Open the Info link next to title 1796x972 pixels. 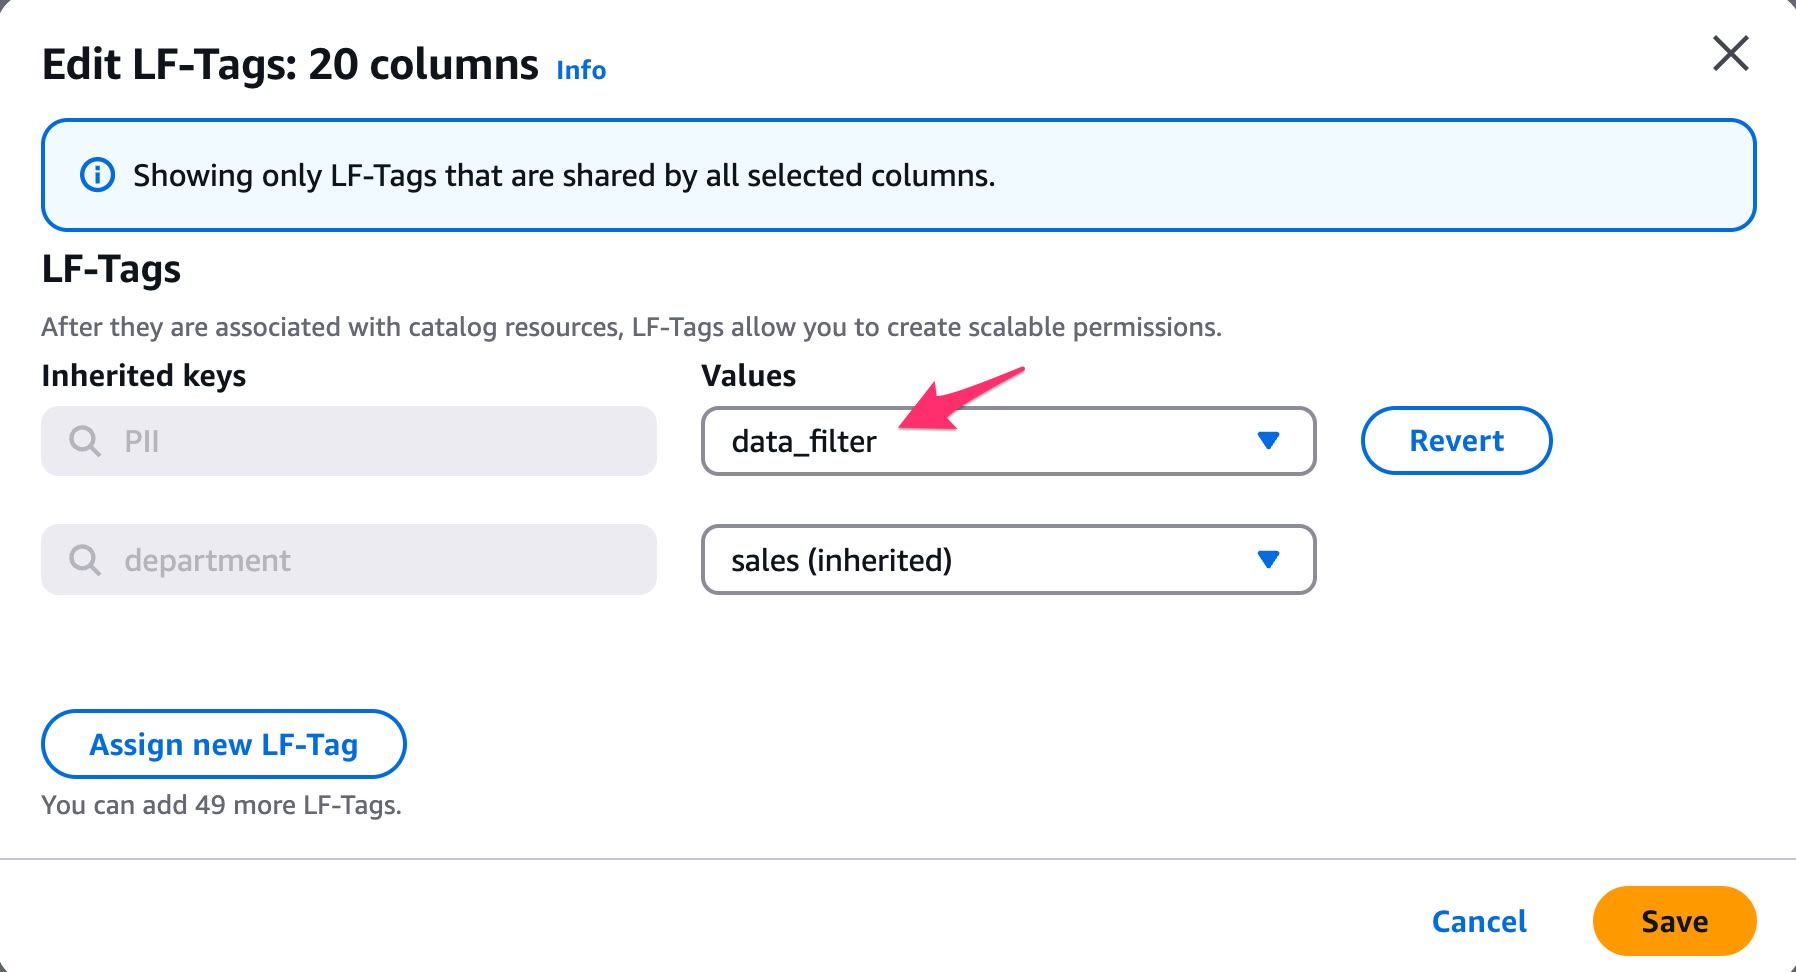pos(581,70)
